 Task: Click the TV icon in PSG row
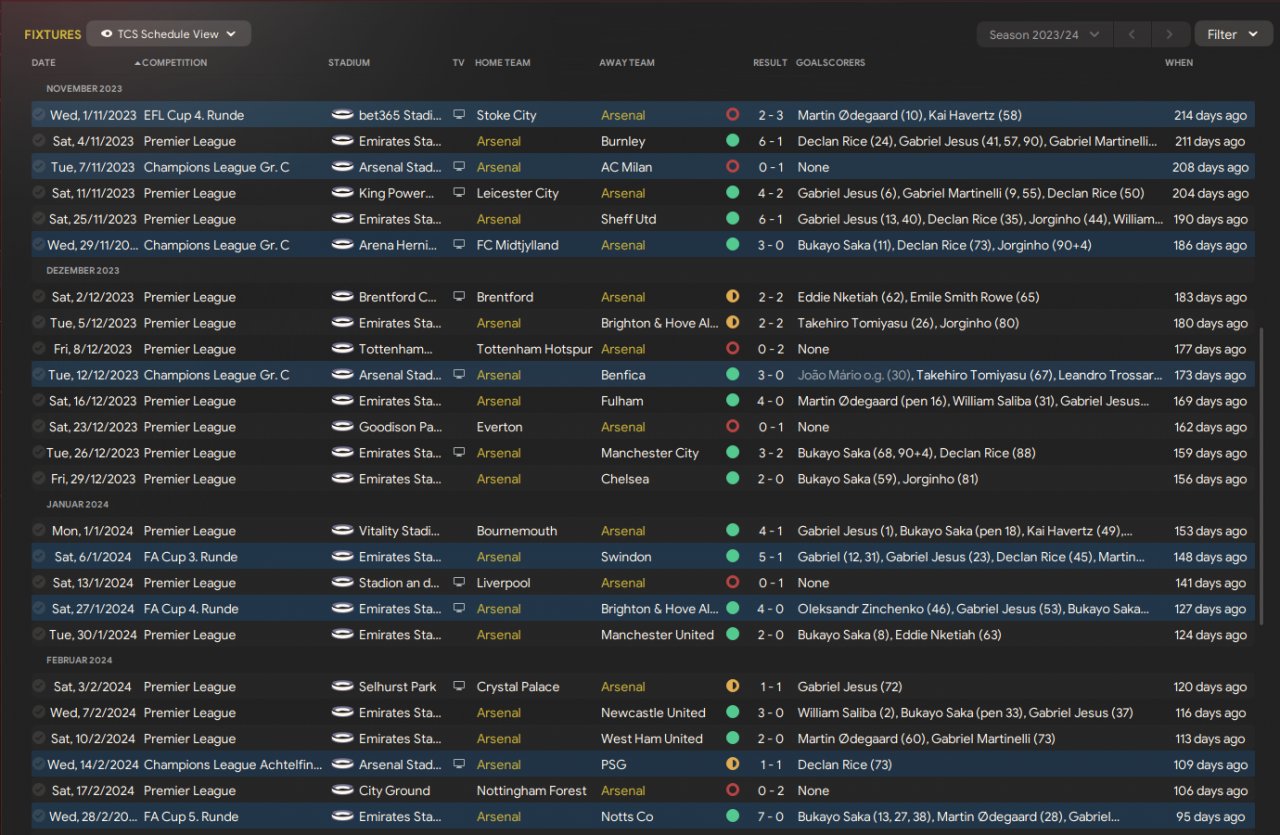459,765
